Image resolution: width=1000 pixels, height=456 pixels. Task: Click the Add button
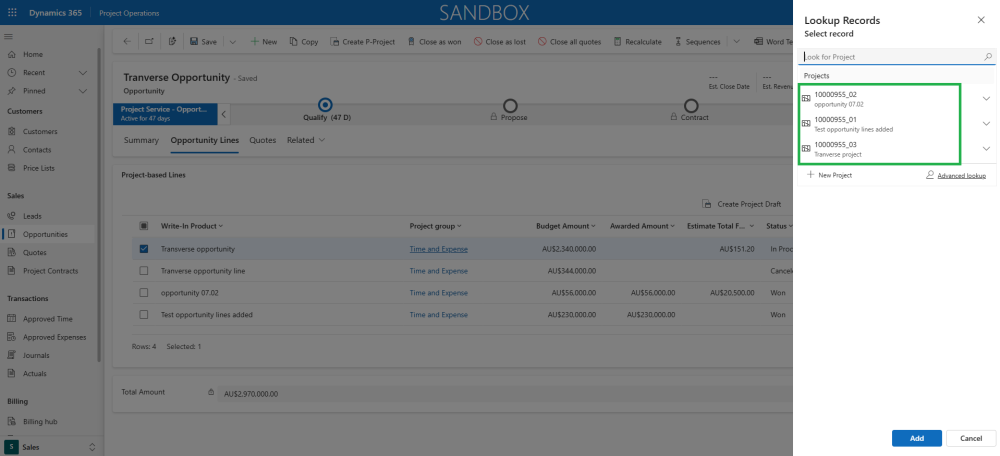coord(916,438)
